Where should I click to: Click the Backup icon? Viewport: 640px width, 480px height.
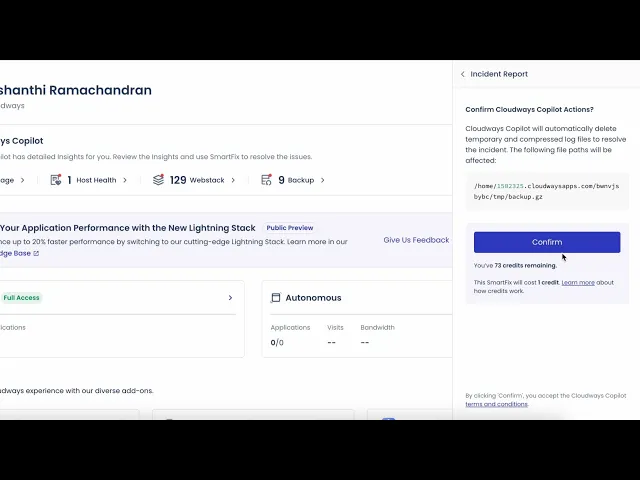pyautogui.click(x=267, y=180)
